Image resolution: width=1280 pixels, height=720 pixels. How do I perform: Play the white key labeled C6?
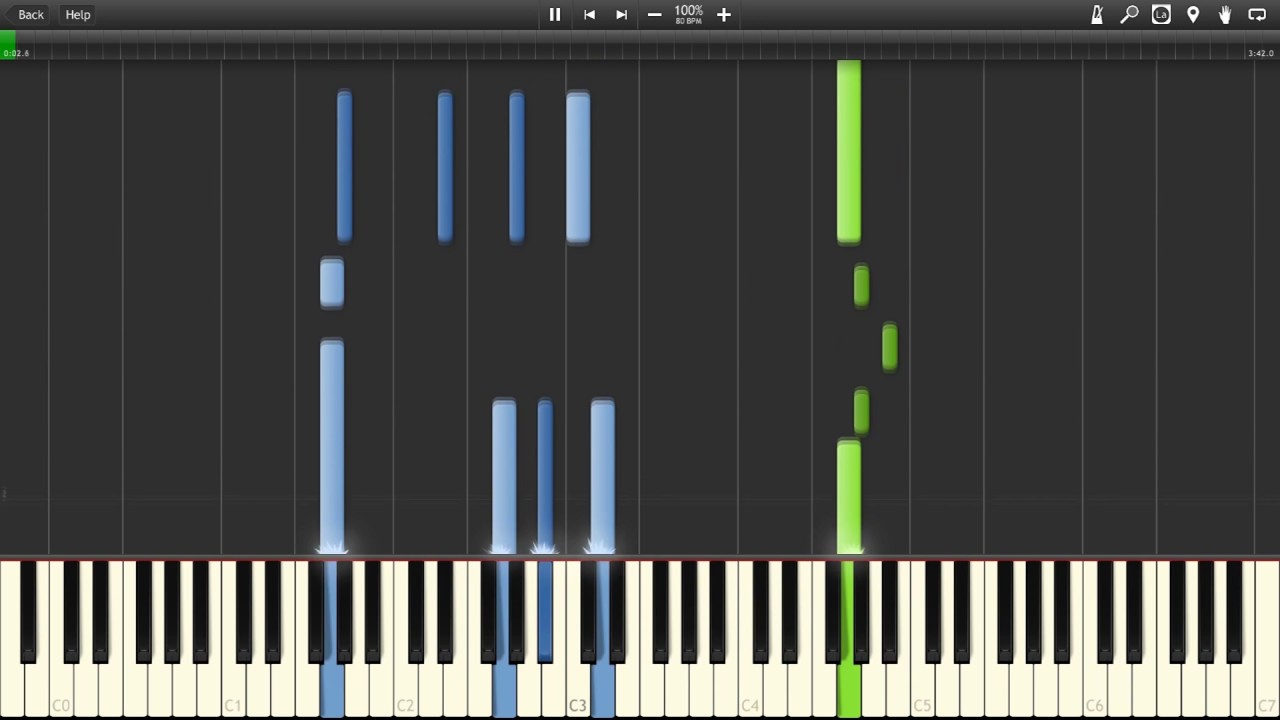pos(1094,690)
